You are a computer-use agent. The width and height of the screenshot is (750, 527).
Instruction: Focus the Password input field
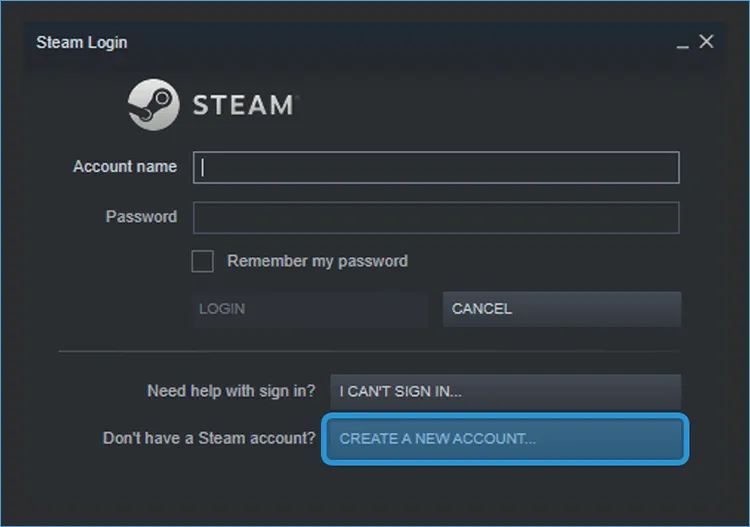(436, 218)
